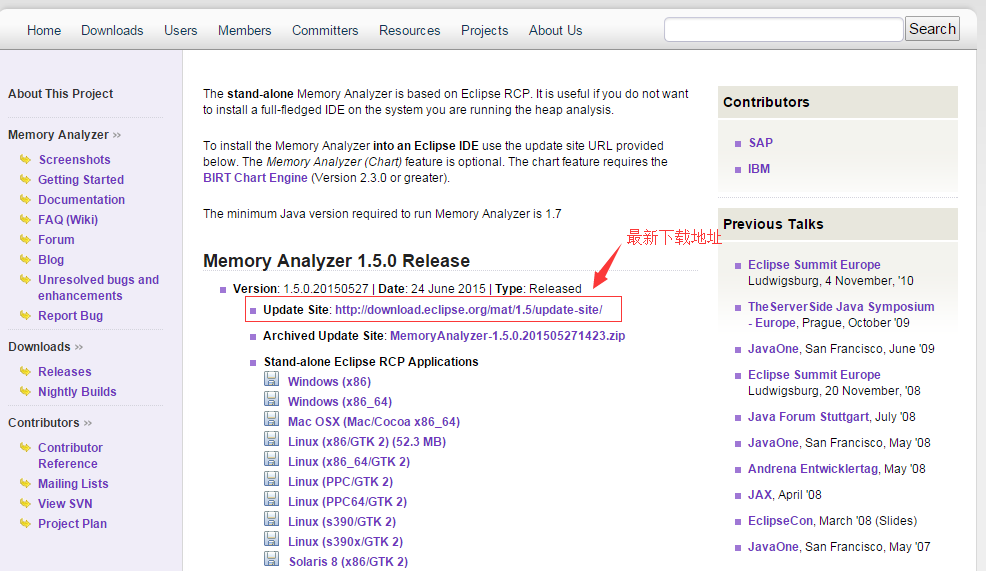Click inside the search text field
Screen dimensions: 986x571
point(784,30)
